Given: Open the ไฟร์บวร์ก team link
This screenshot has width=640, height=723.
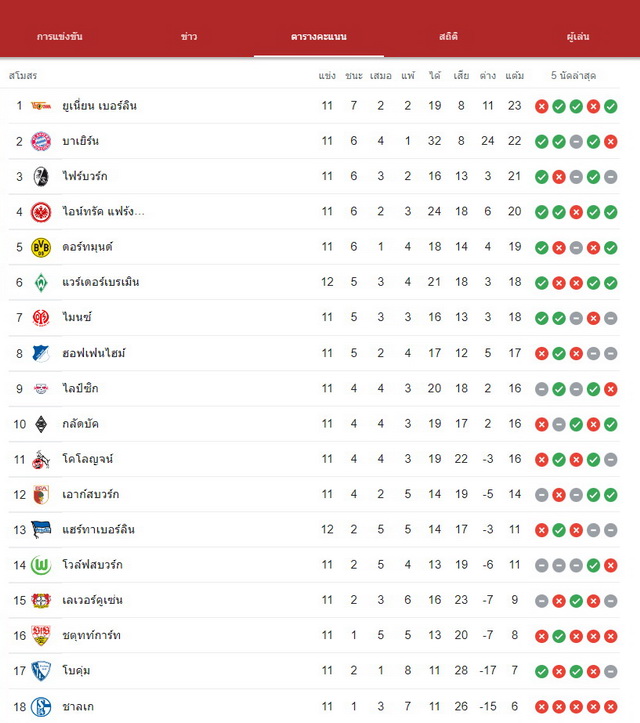Looking at the screenshot, I should click(85, 176).
